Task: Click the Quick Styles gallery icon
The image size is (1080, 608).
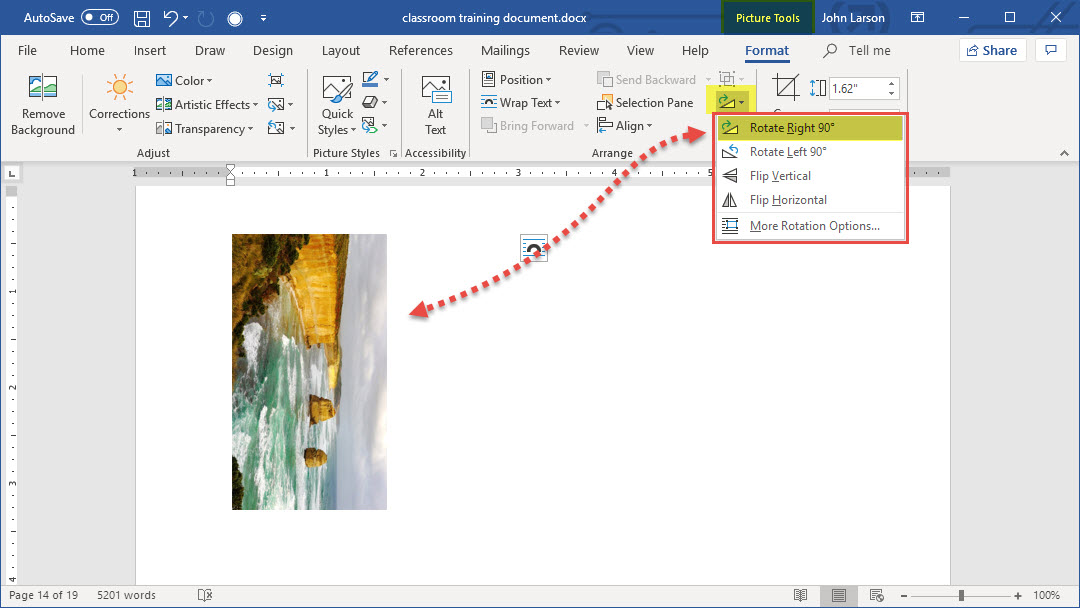Action: pos(337,90)
